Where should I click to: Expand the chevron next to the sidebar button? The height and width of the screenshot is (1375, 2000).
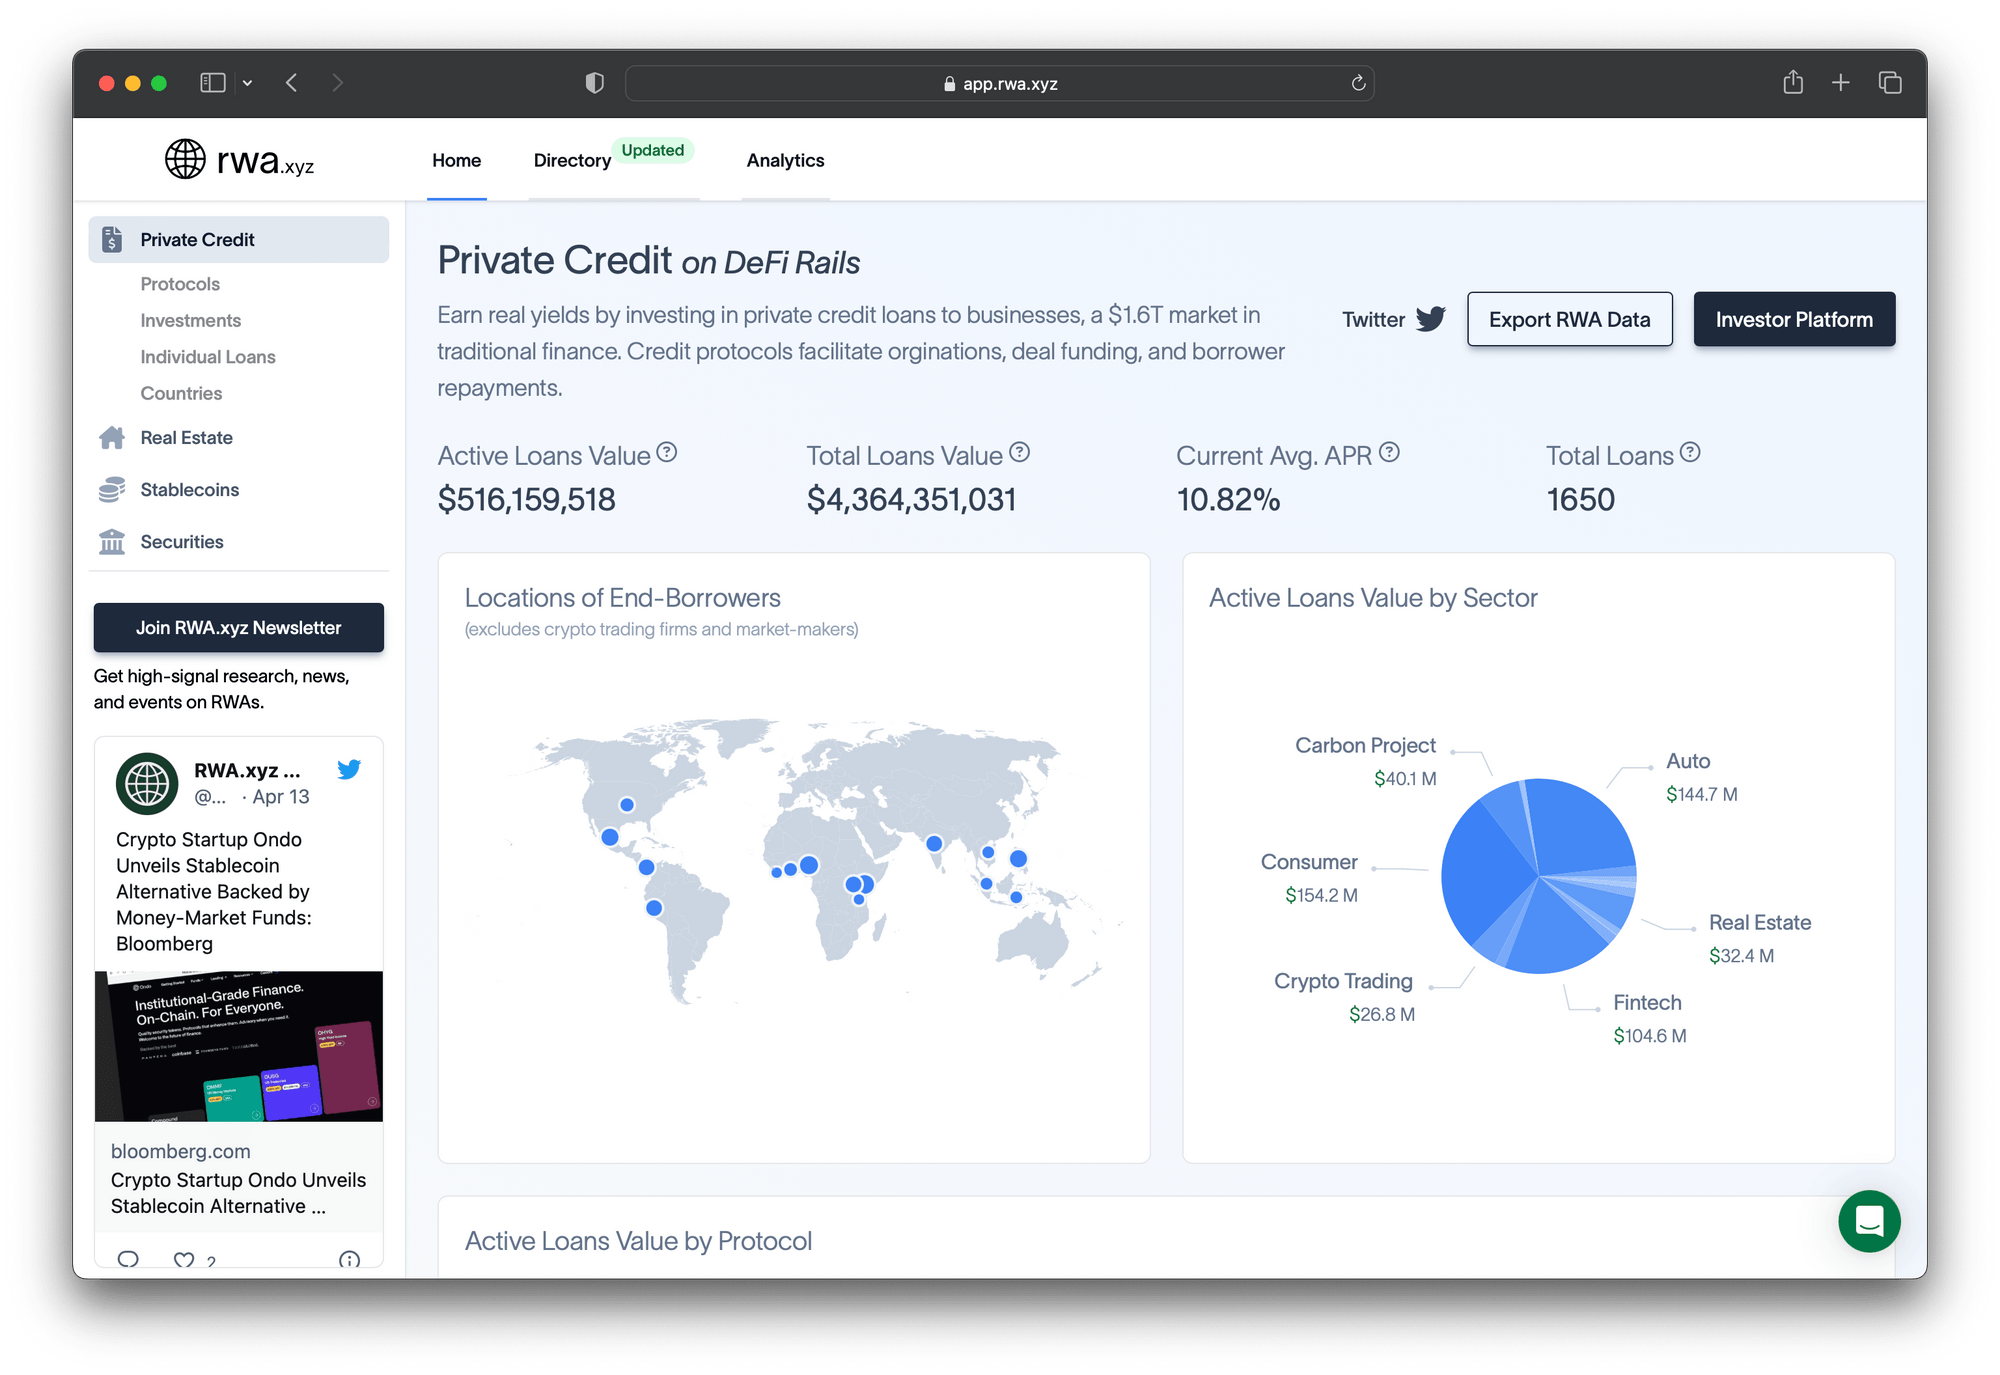click(x=248, y=83)
